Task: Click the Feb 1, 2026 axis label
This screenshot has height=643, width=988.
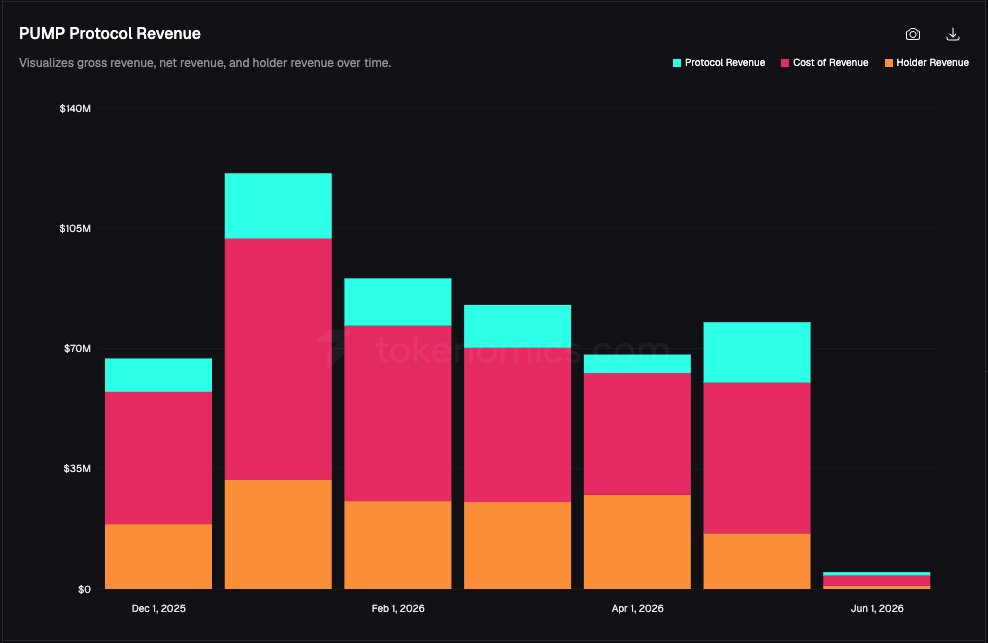Action: 398,608
